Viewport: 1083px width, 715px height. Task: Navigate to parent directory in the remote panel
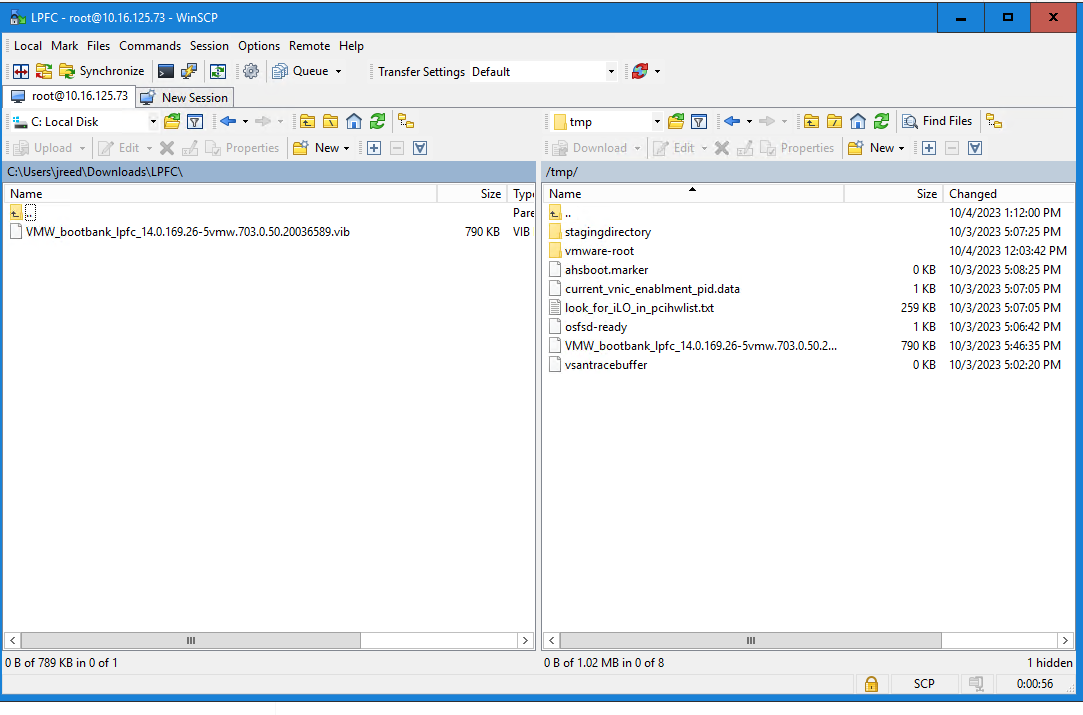point(810,121)
